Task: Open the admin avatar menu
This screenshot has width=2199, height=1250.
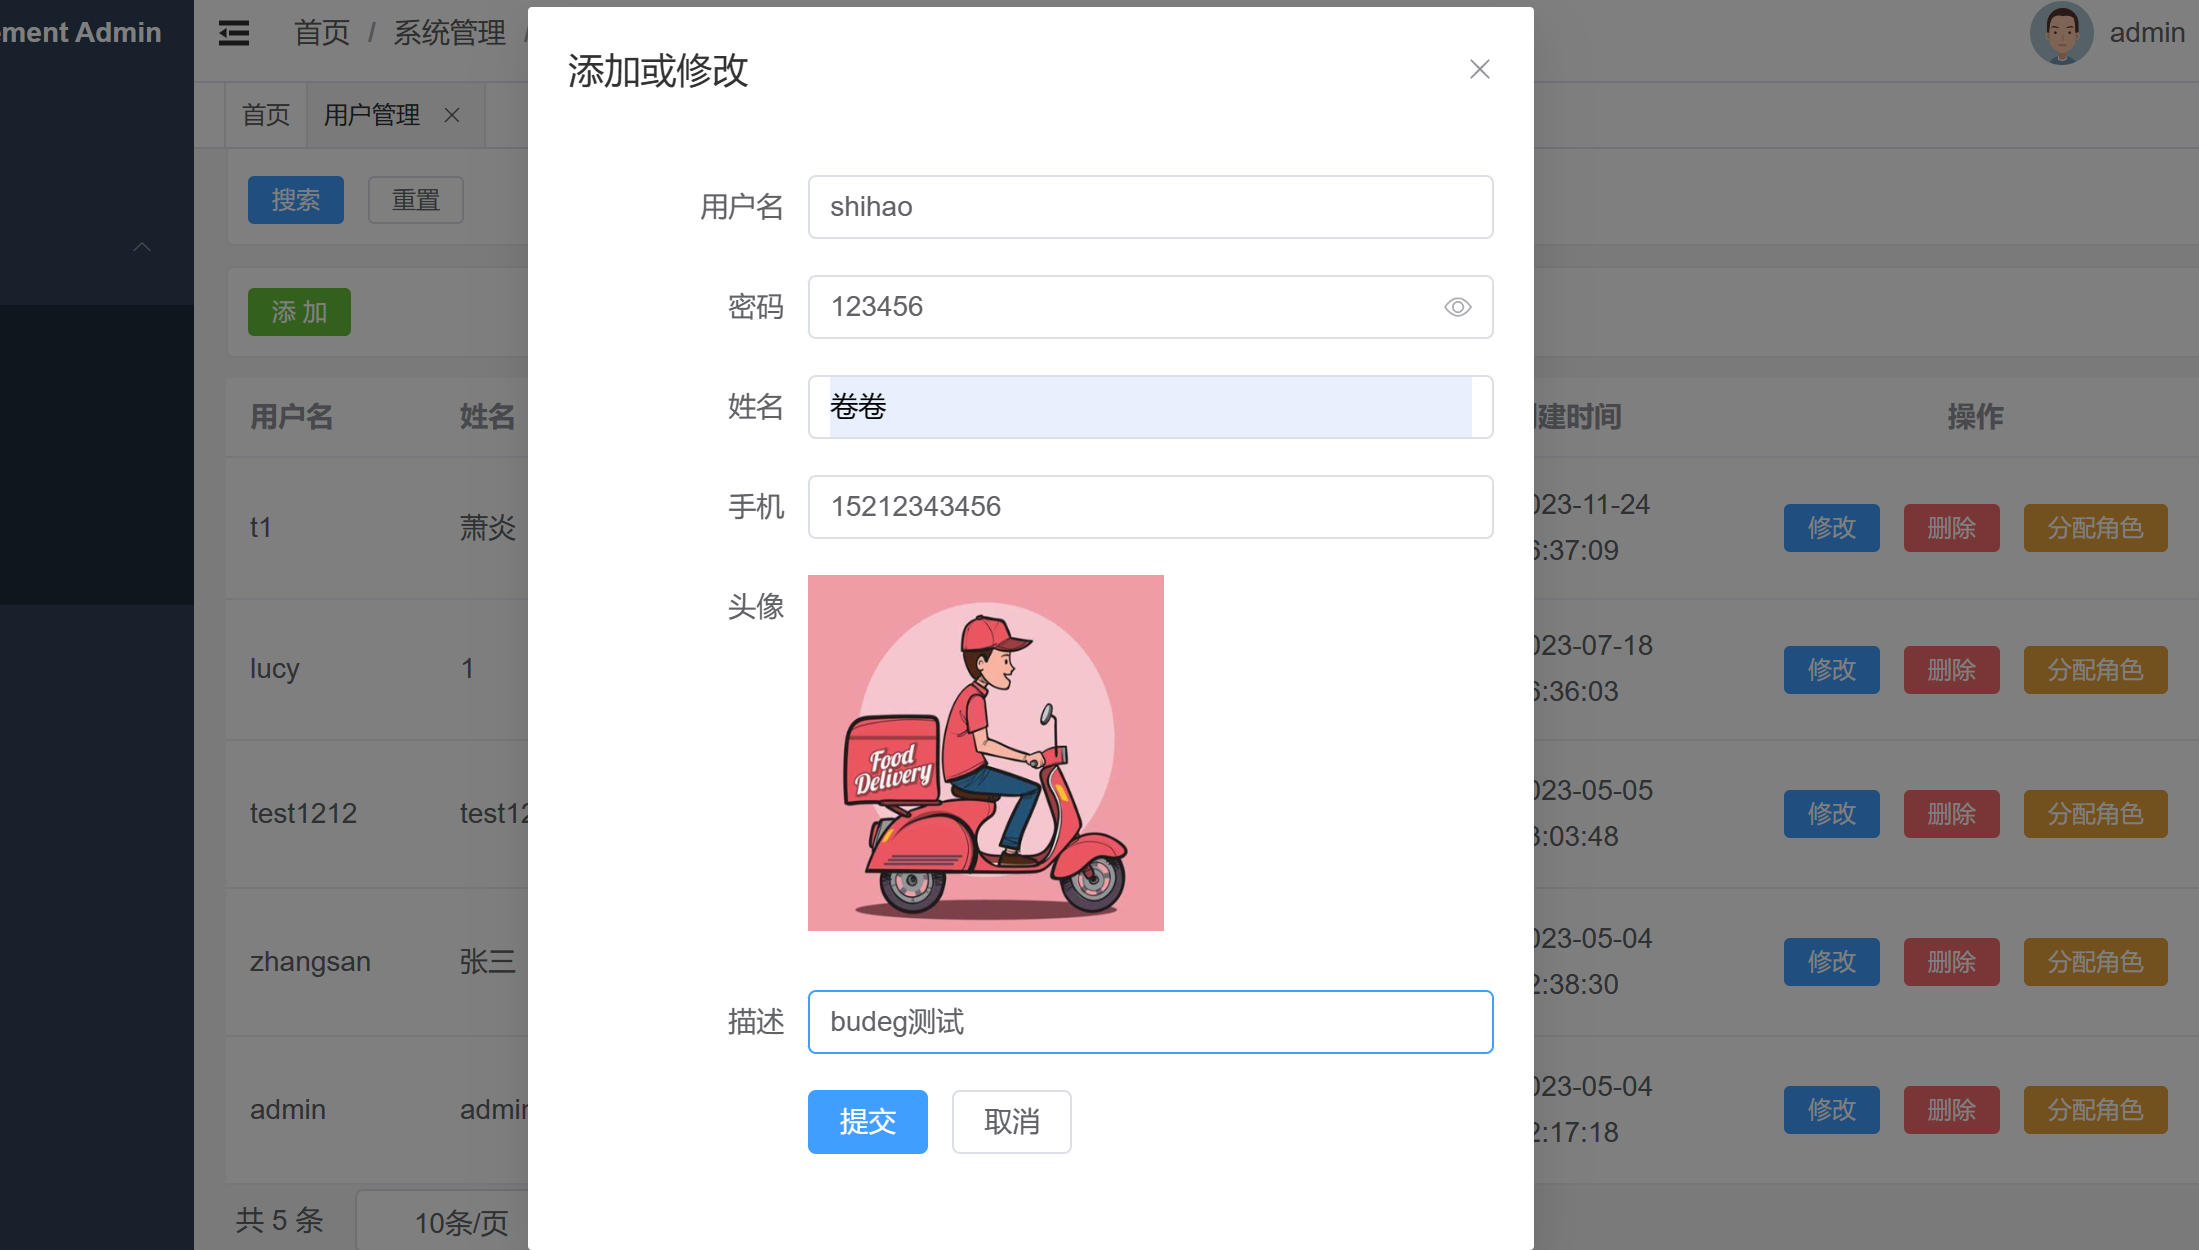Action: [x=2061, y=33]
